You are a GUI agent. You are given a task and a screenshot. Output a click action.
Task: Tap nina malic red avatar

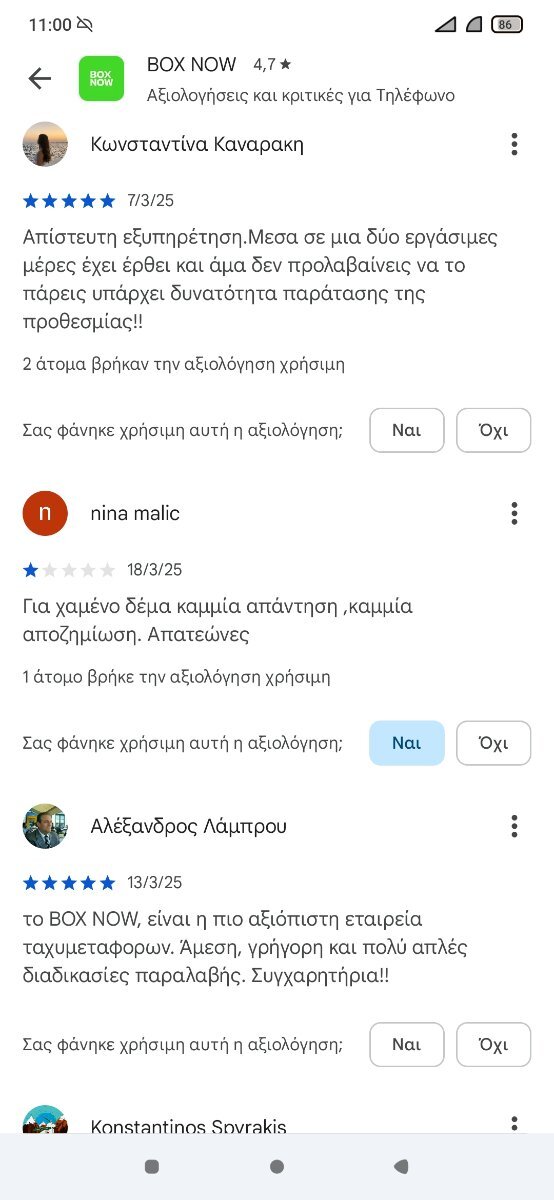tap(45, 514)
